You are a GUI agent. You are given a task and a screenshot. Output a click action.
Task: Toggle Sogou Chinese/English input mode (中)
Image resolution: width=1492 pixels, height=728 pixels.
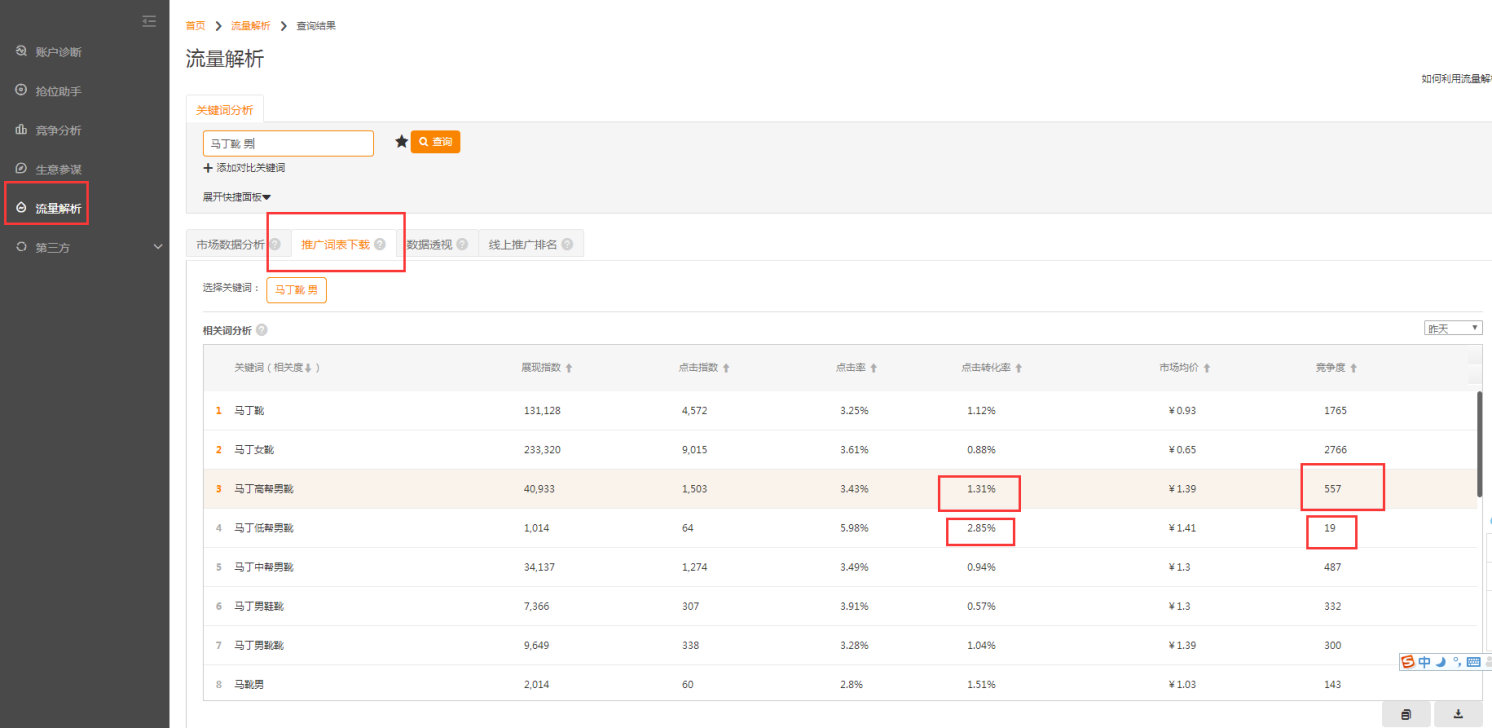tap(1425, 662)
